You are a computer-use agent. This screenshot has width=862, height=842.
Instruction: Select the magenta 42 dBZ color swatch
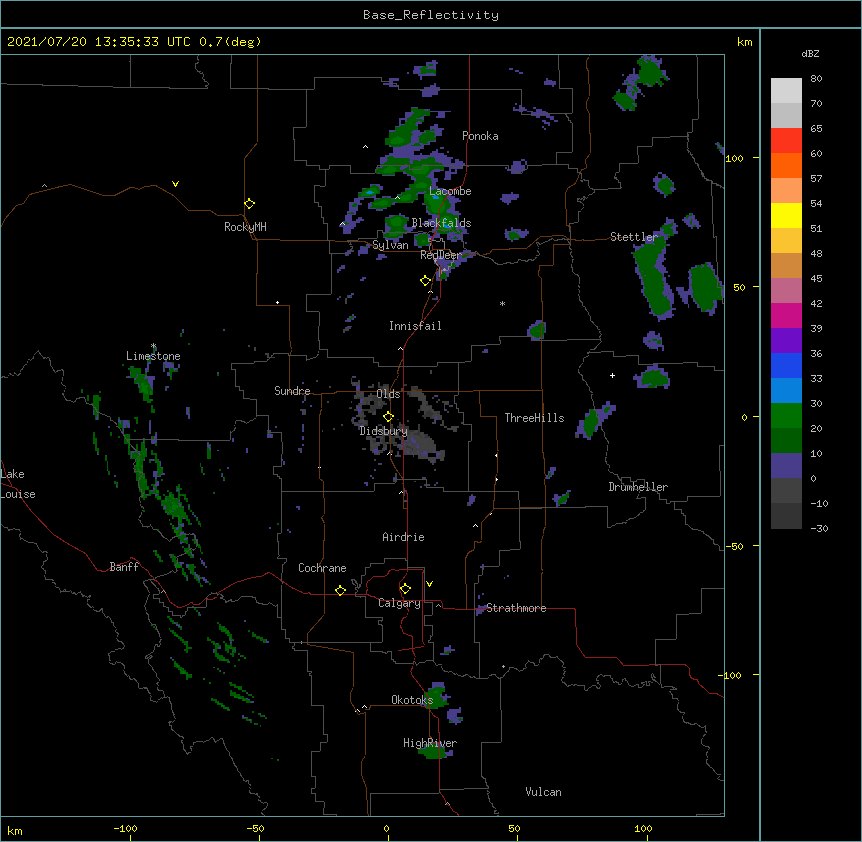[x=786, y=315]
